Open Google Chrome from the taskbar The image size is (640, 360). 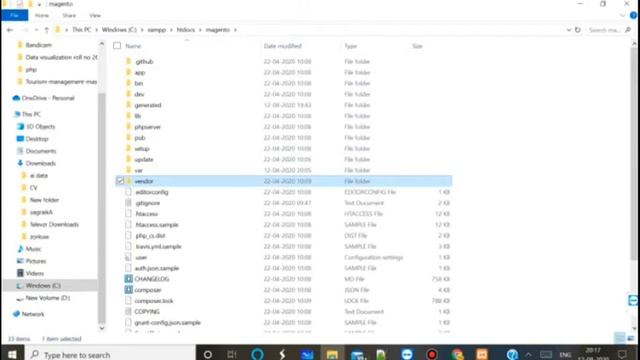[x=457, y=354]
